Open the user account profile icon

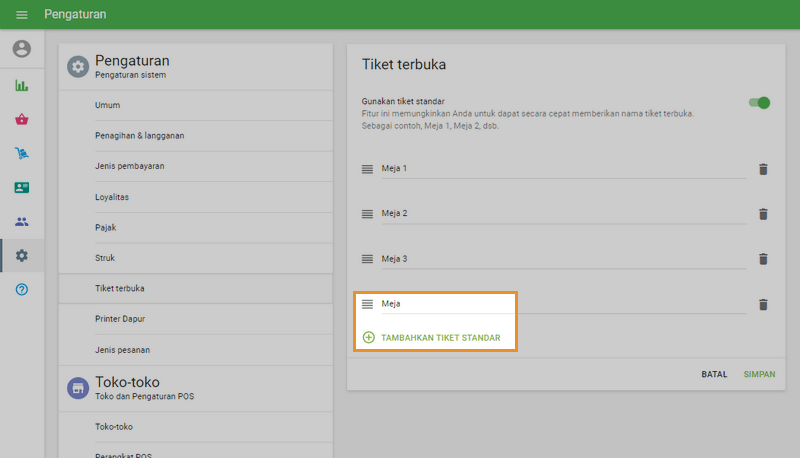coord(22,49)
